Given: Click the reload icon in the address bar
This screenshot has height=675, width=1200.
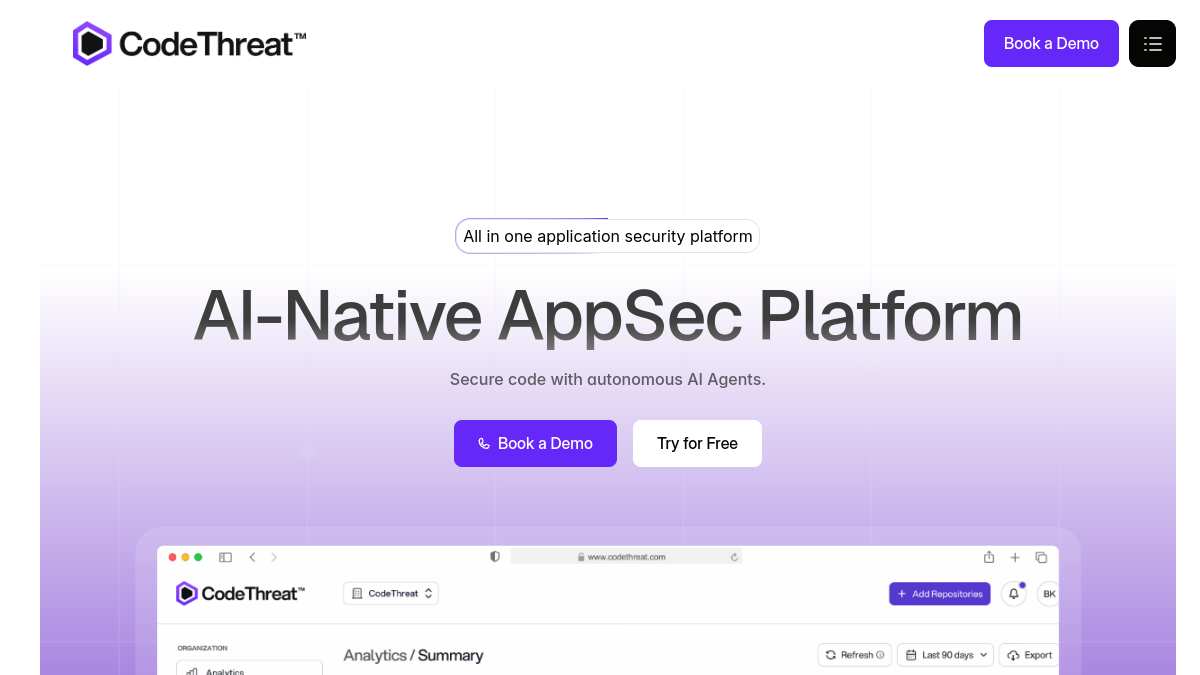Looking at the screenshot, I should pyautogui.click(x=734, y=557).
